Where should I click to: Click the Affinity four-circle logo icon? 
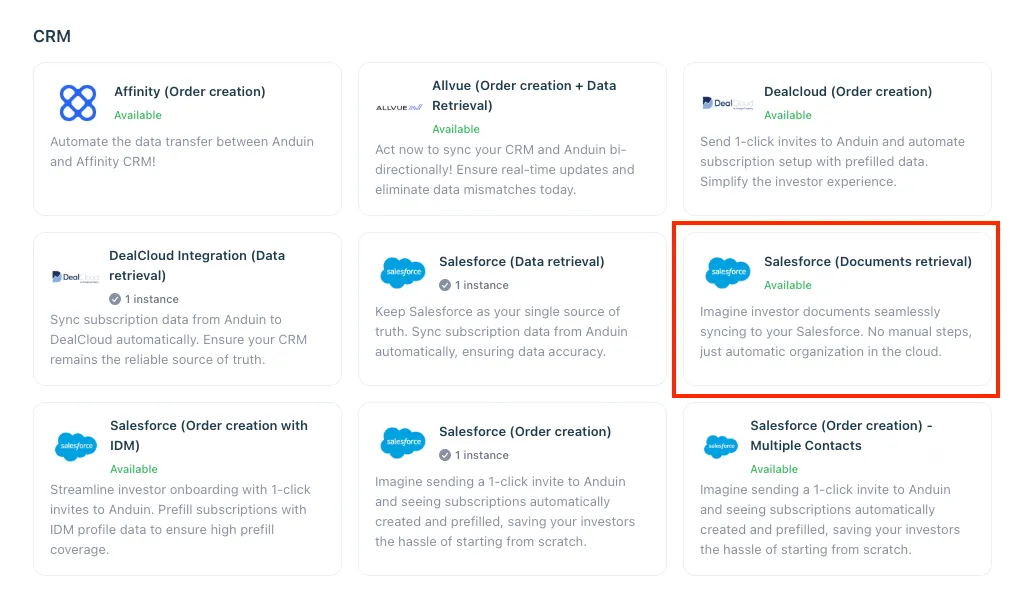coord(78,103)
